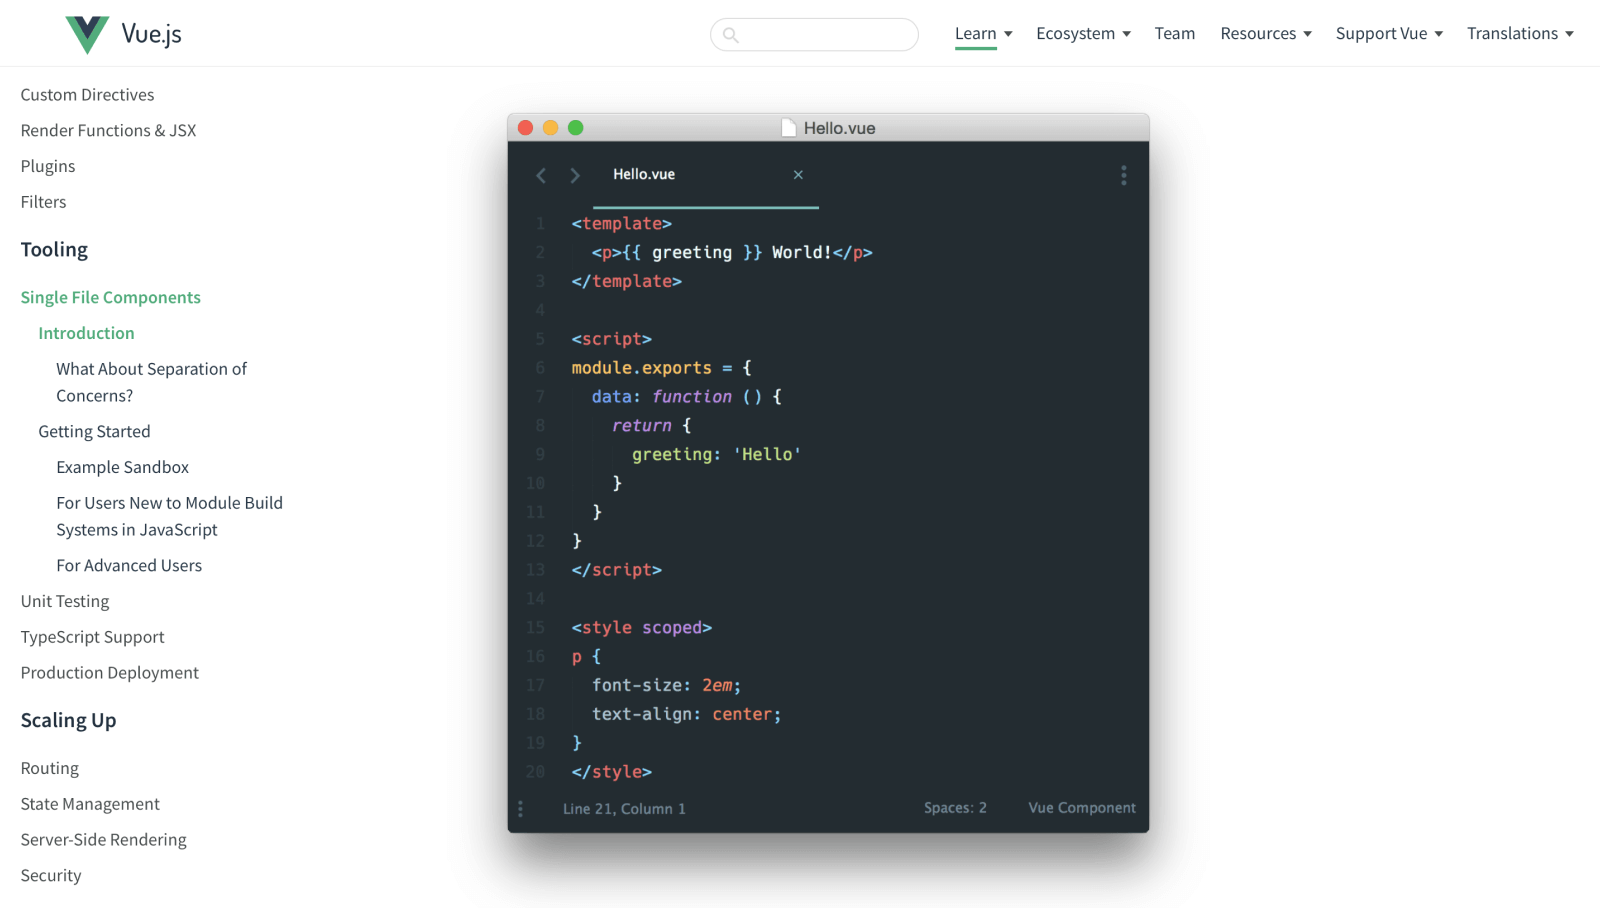The height and width of the screenshot is (908, 1600).
Task: Close the Hello.vue editor tab
Action: pyautogui.click(x=798, y=174)
